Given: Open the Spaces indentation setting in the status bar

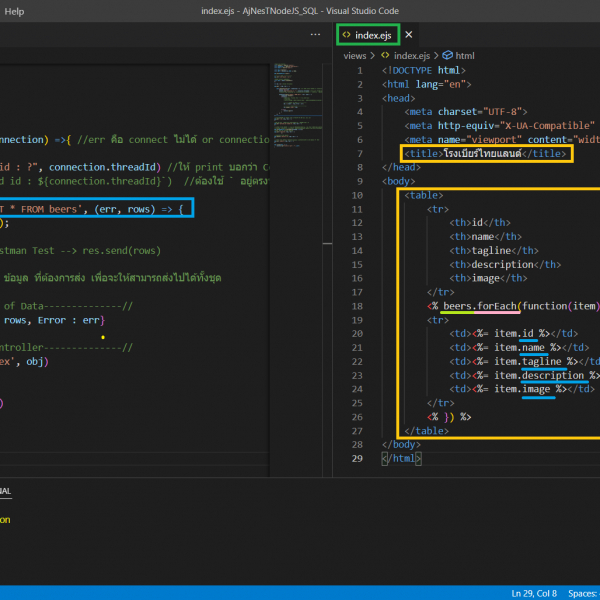Looking at the screenshot, I should pyautogui.click(x=583, y=592).
